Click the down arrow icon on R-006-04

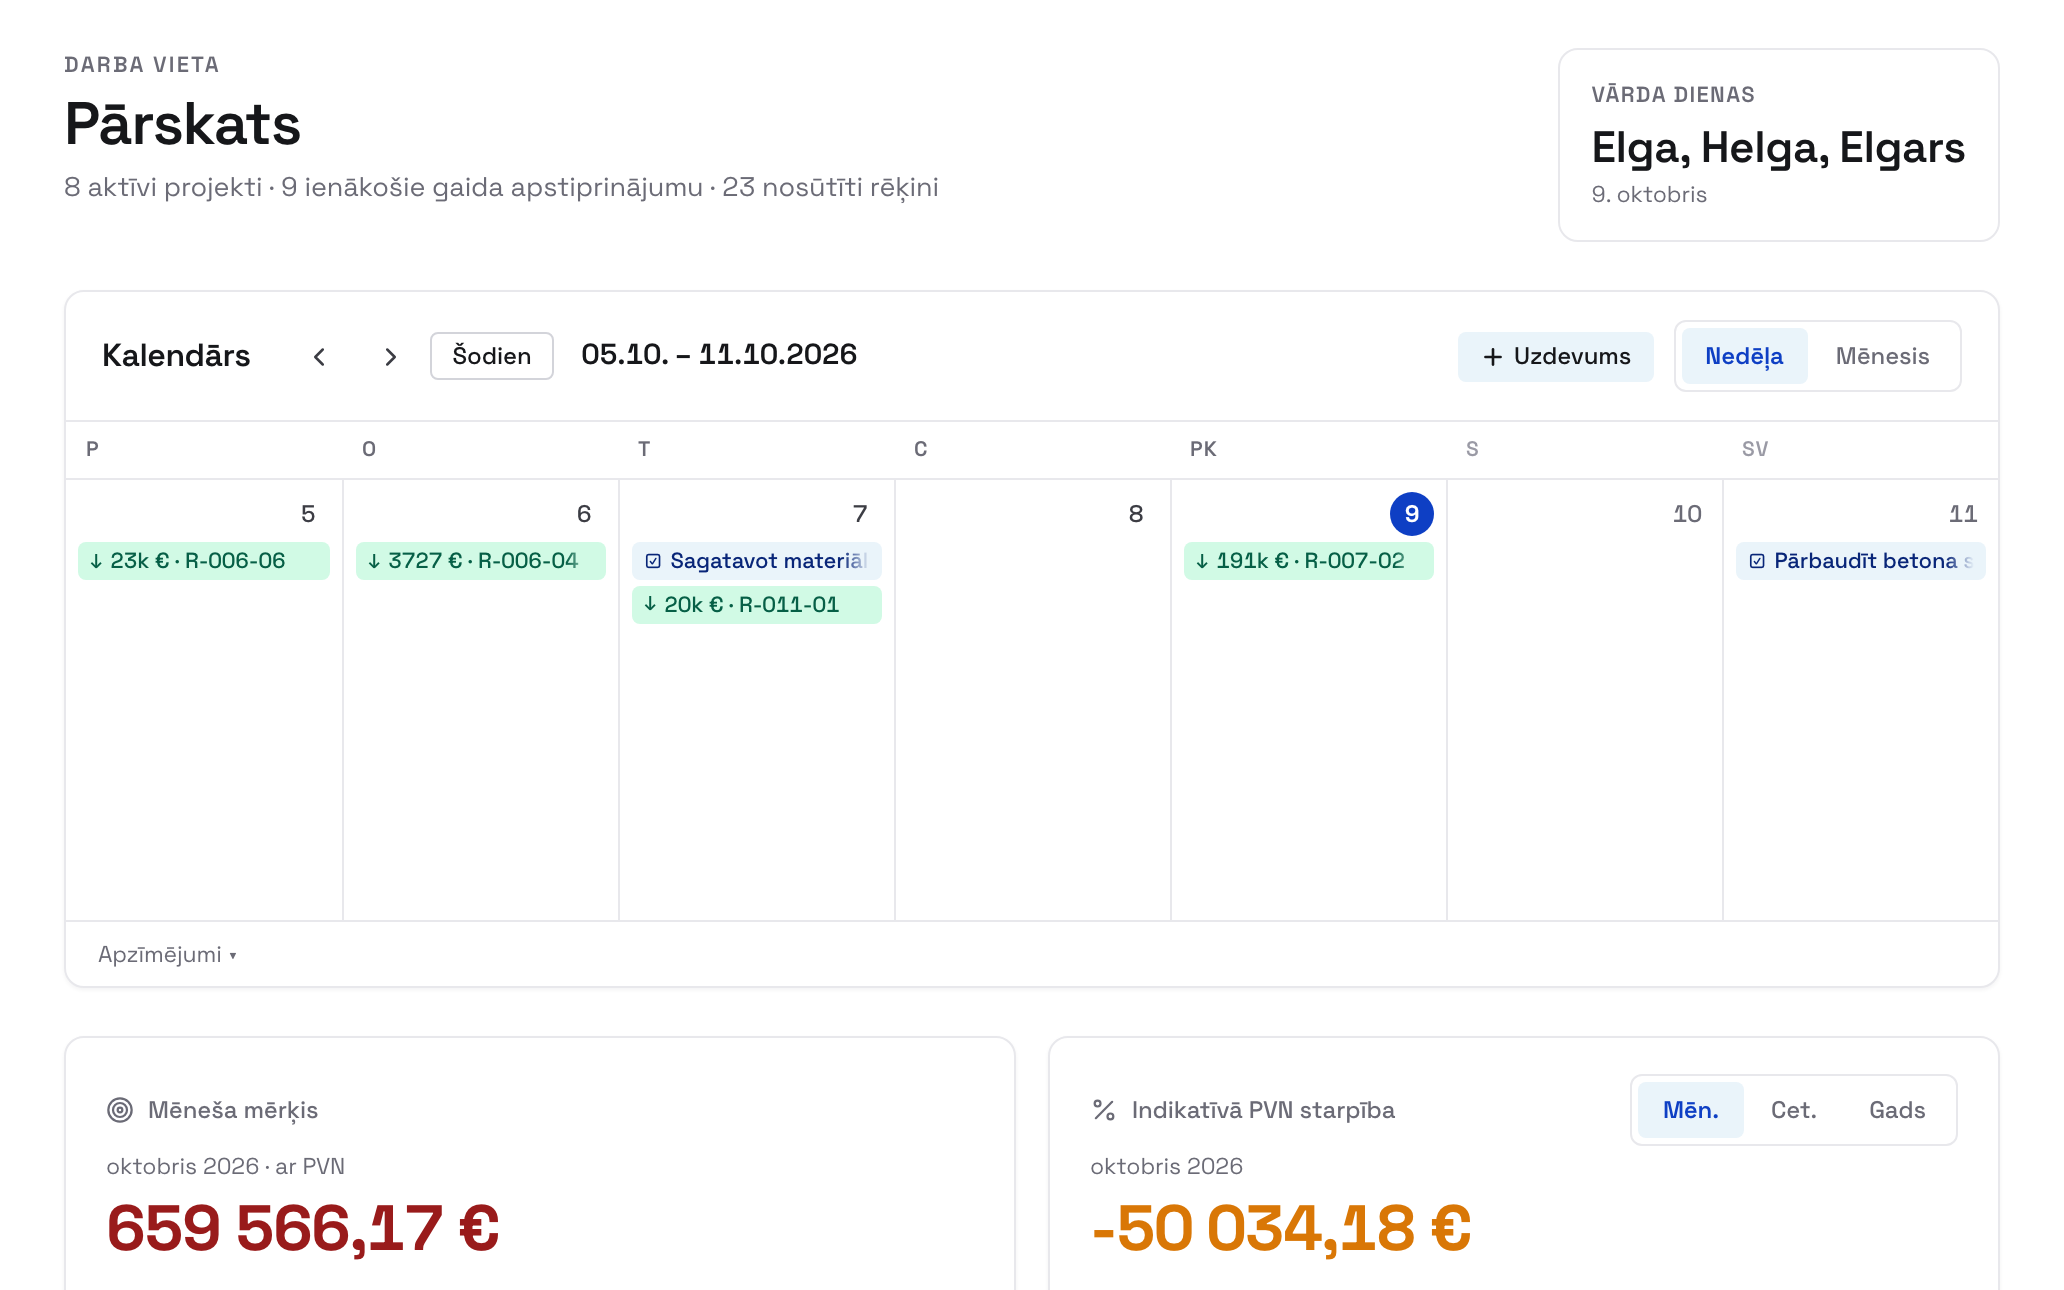(x=374, y=561)
